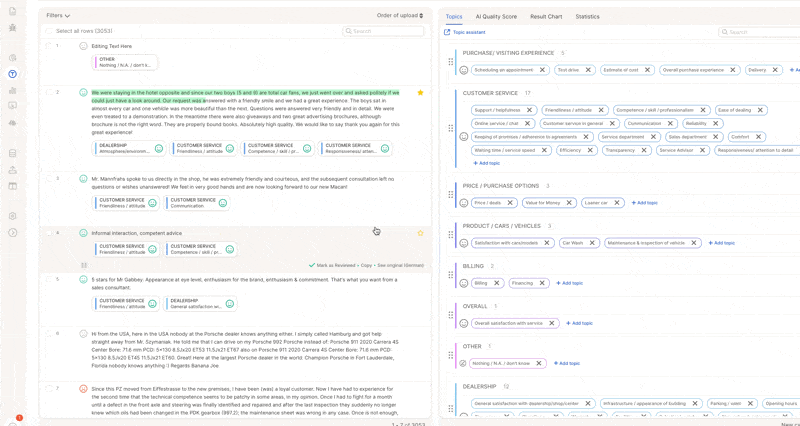800x426 pixels.
Task: Remove the 'Test drive' topic chip
Action: 588,70
